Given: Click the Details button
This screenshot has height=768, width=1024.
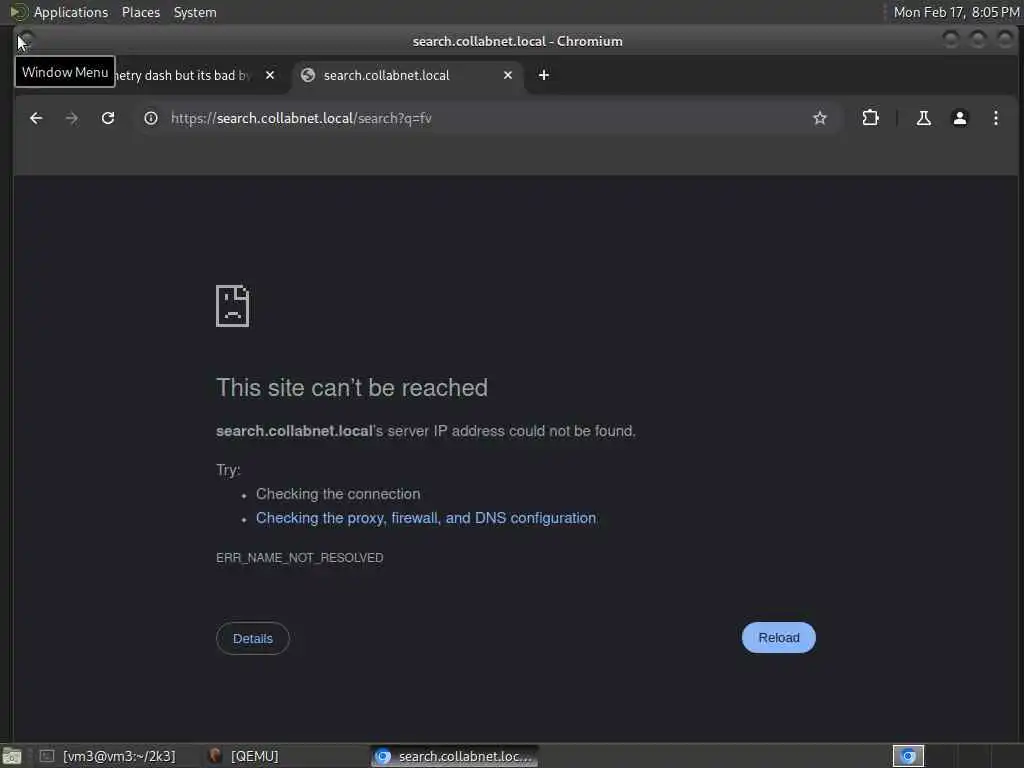Looking at the screenshot, I should (x=253, y=639).
